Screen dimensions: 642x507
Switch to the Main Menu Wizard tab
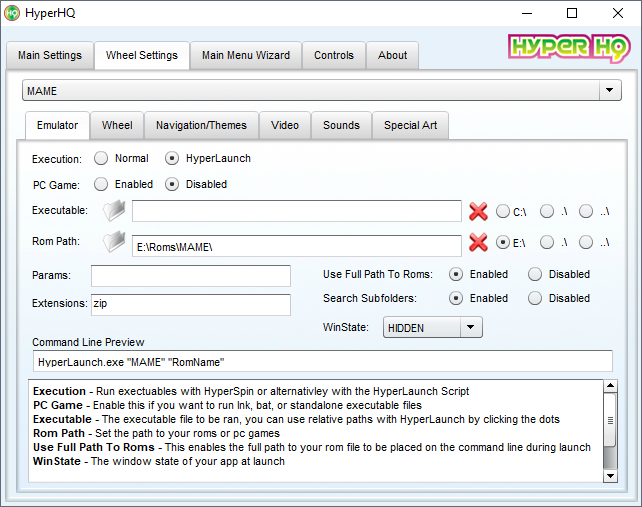[x=245, y=55]
